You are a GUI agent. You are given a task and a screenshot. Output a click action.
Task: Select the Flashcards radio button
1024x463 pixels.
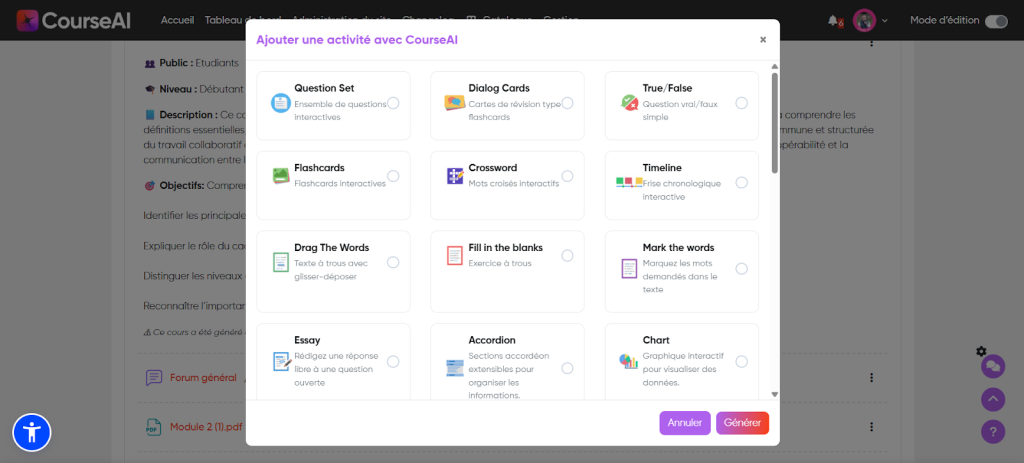393,176
